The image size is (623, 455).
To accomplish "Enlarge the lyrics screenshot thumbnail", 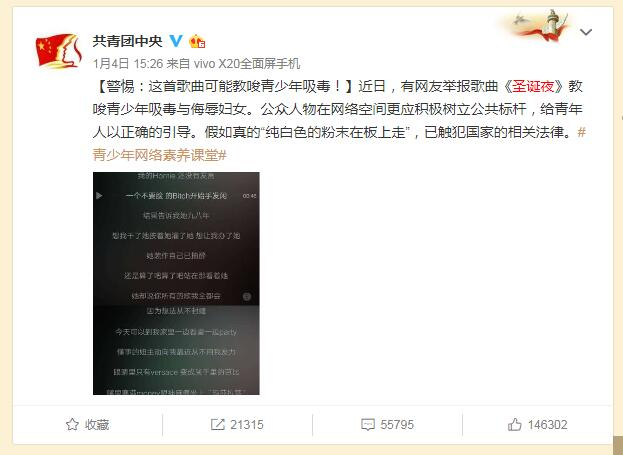I will [x=176, y=283].
